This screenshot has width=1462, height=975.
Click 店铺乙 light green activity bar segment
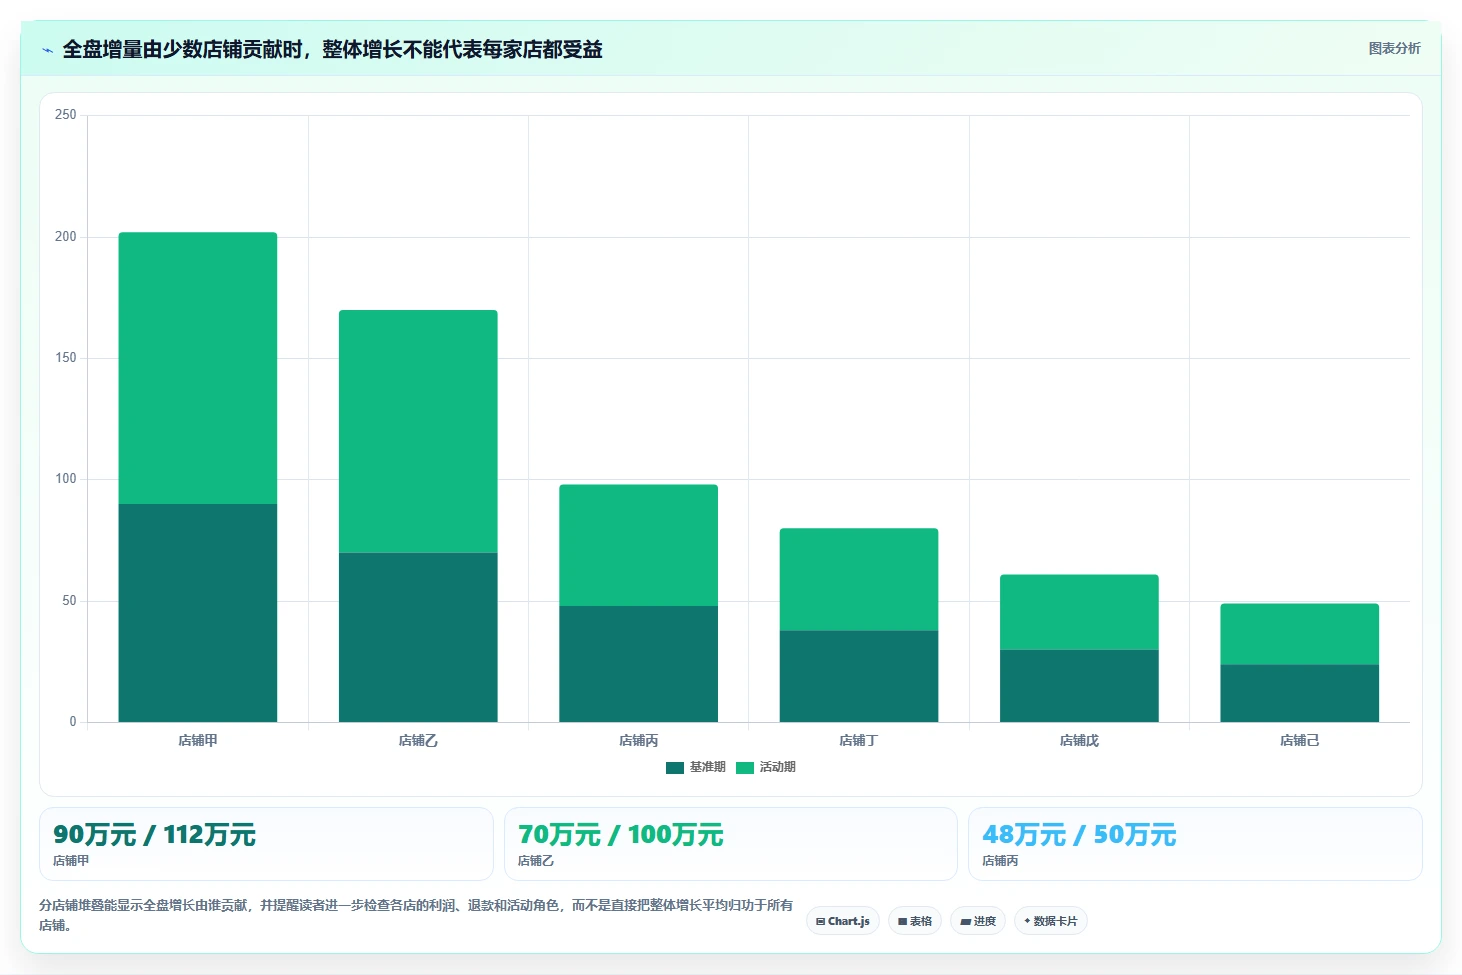(x=418, y=431)
